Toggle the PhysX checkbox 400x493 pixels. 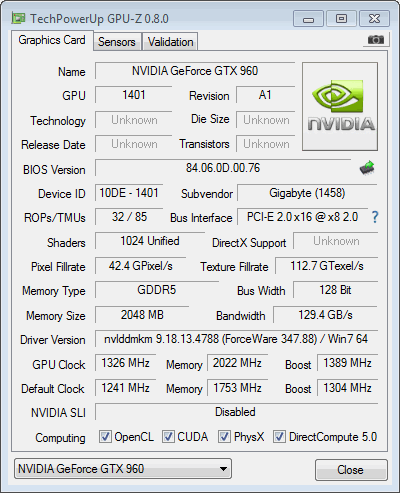tap(224, 437)
